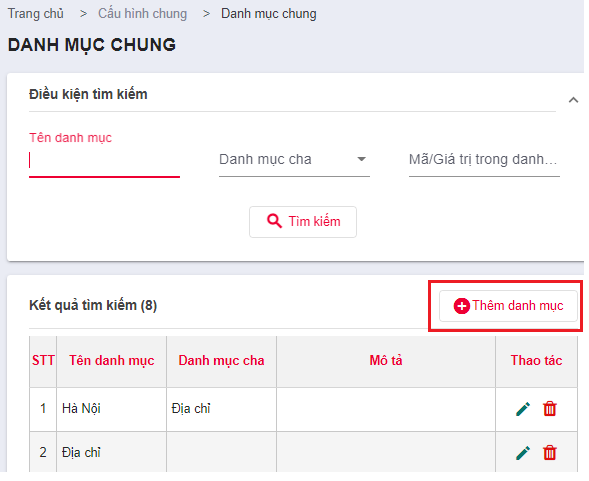Click the DANH MỤC CHUNG page title
The width and height of the screenshot is (589, 481).
tap(92, 45)
